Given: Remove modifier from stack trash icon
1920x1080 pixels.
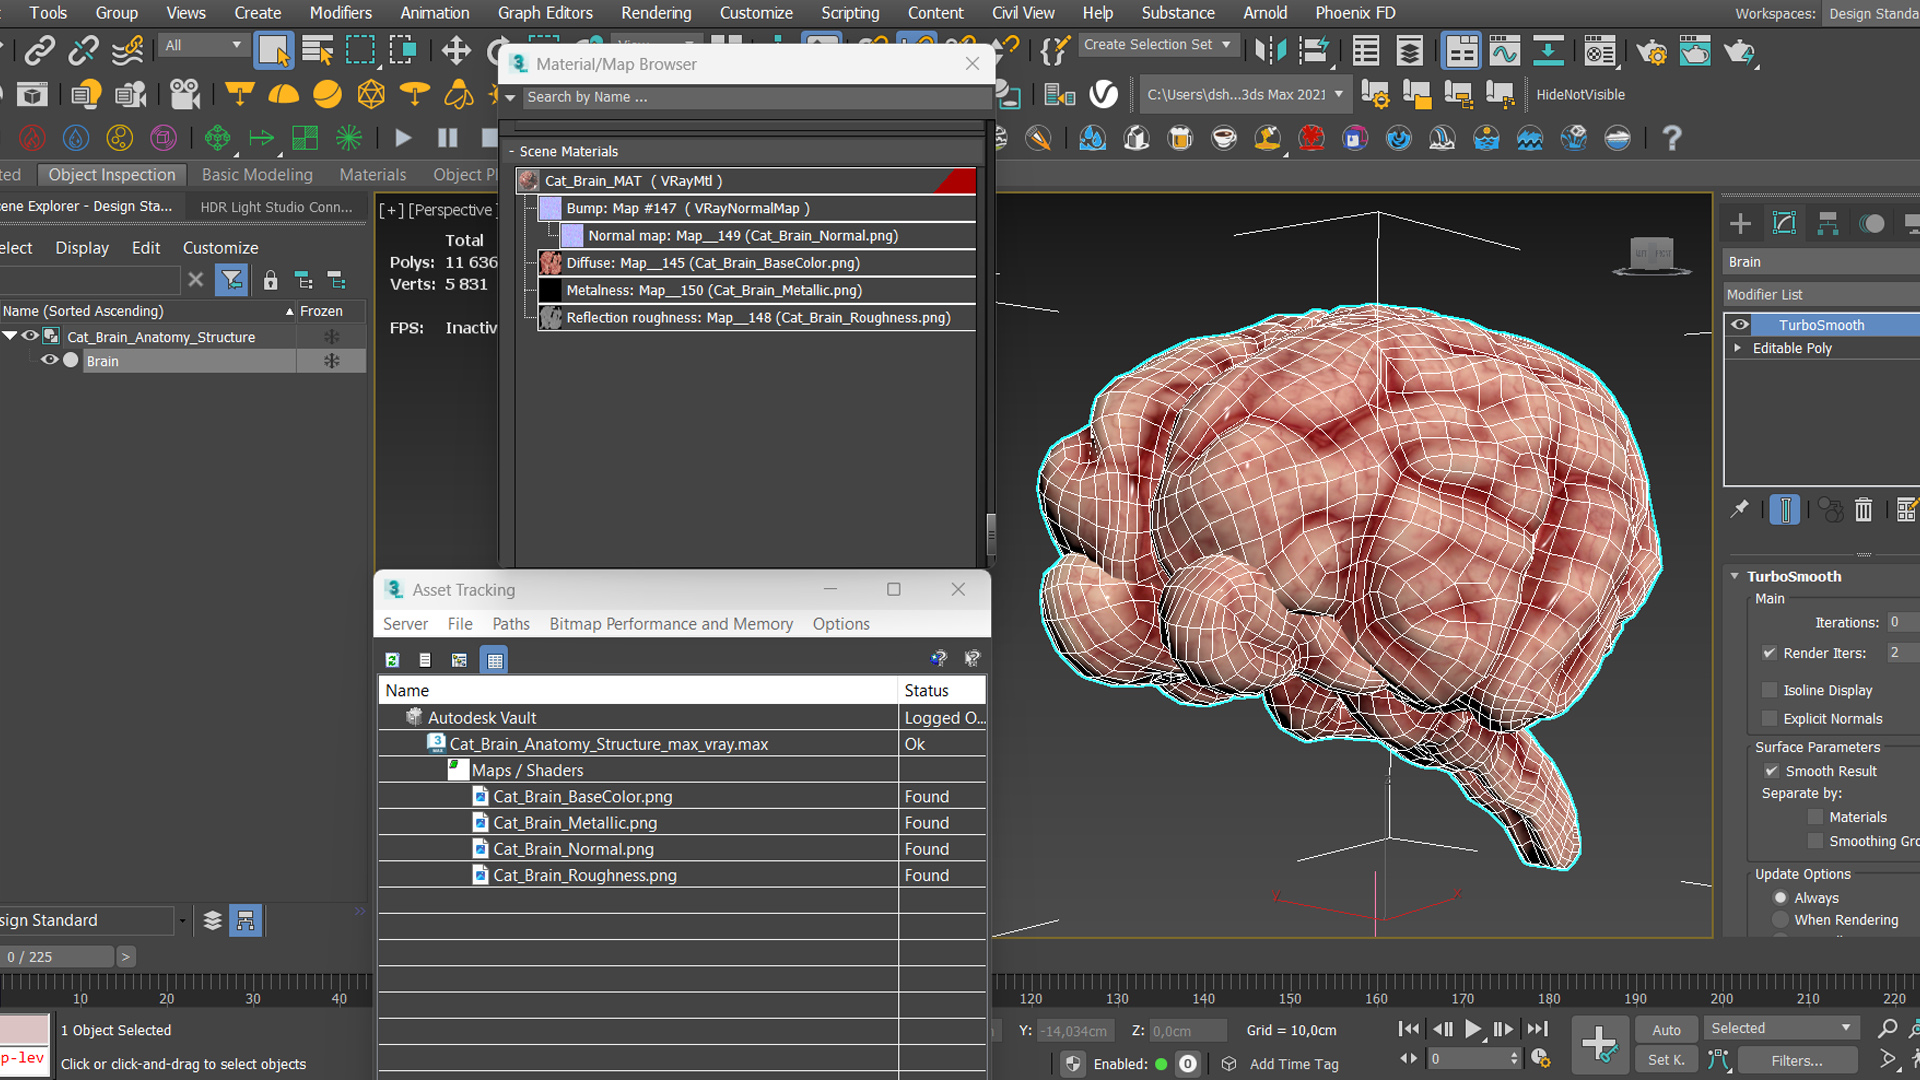Looking at the screenshot, I should [1863, 510].
